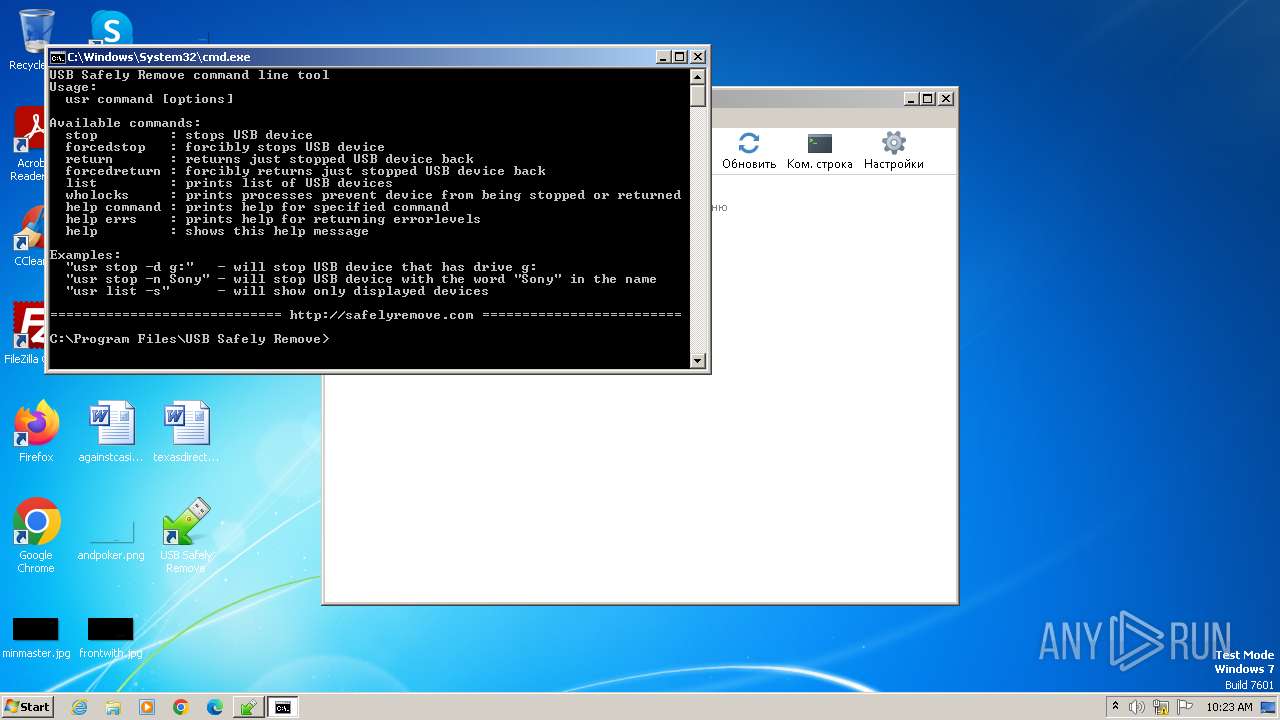This screenshot has width=1280, height=720.
Task: Click the cmd window vertical scrollbar thumb
Action: point(698,96)
